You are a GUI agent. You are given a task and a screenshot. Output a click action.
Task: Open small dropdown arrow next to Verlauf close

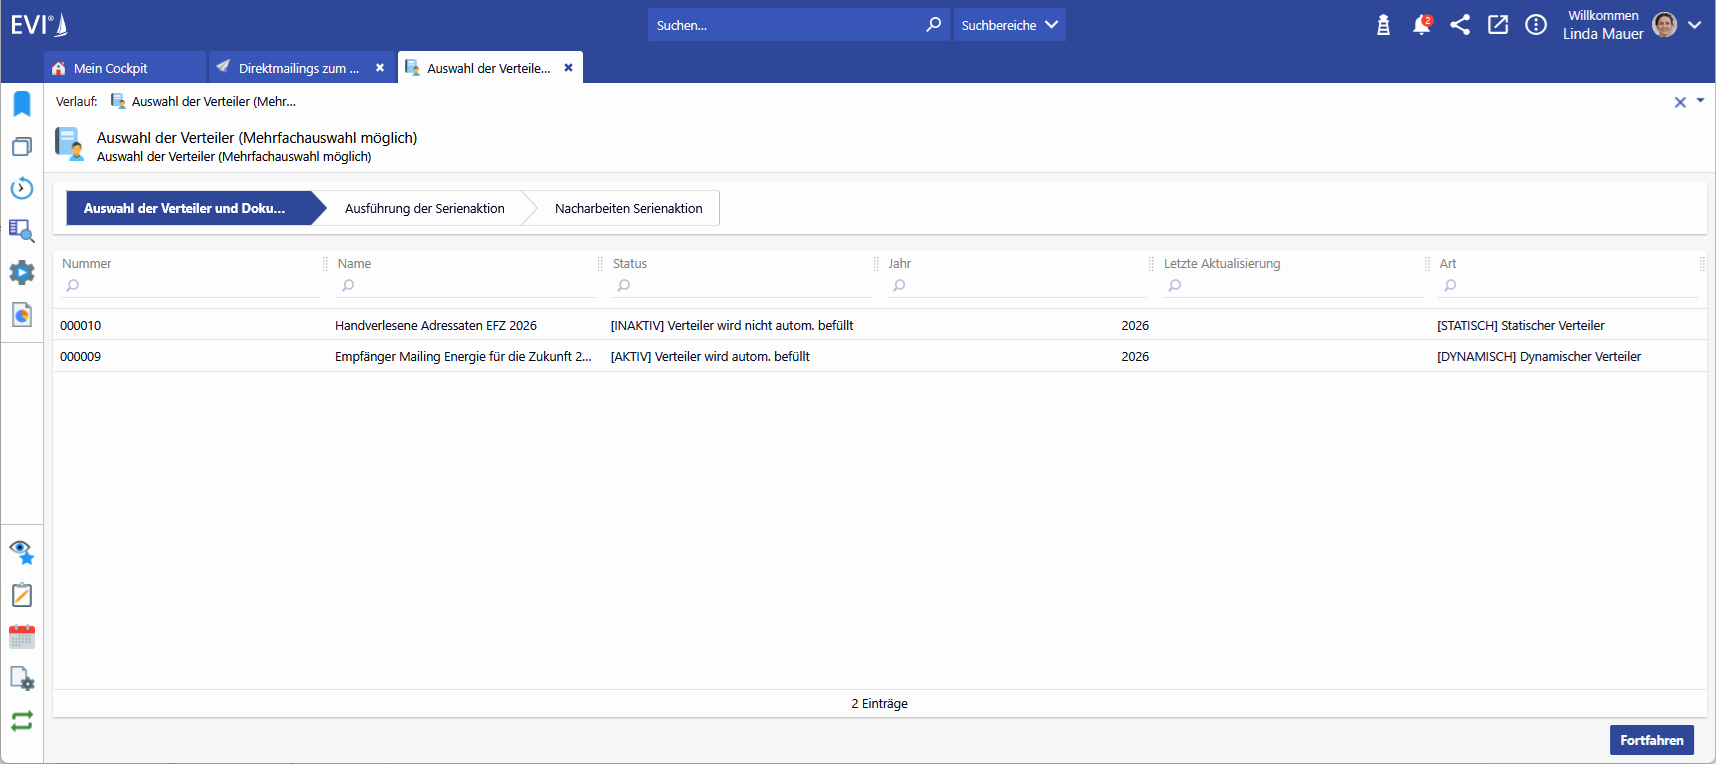(1700, 101)
